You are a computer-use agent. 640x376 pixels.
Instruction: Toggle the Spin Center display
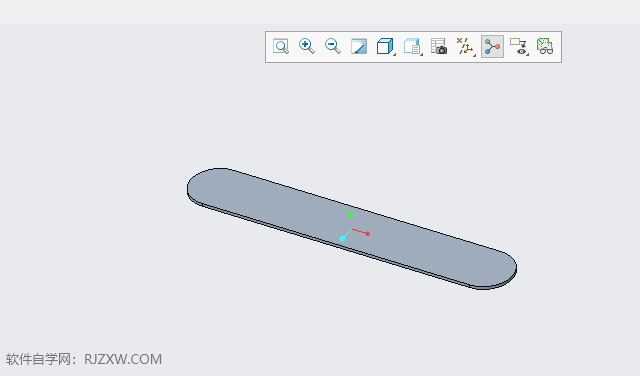492,47
